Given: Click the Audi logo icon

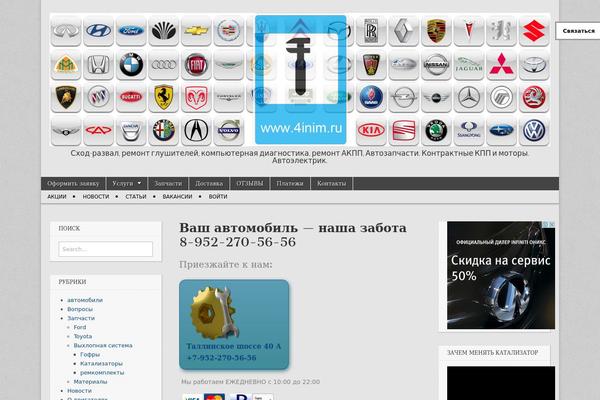Looking at the screenshot, I should click(163, 64).
